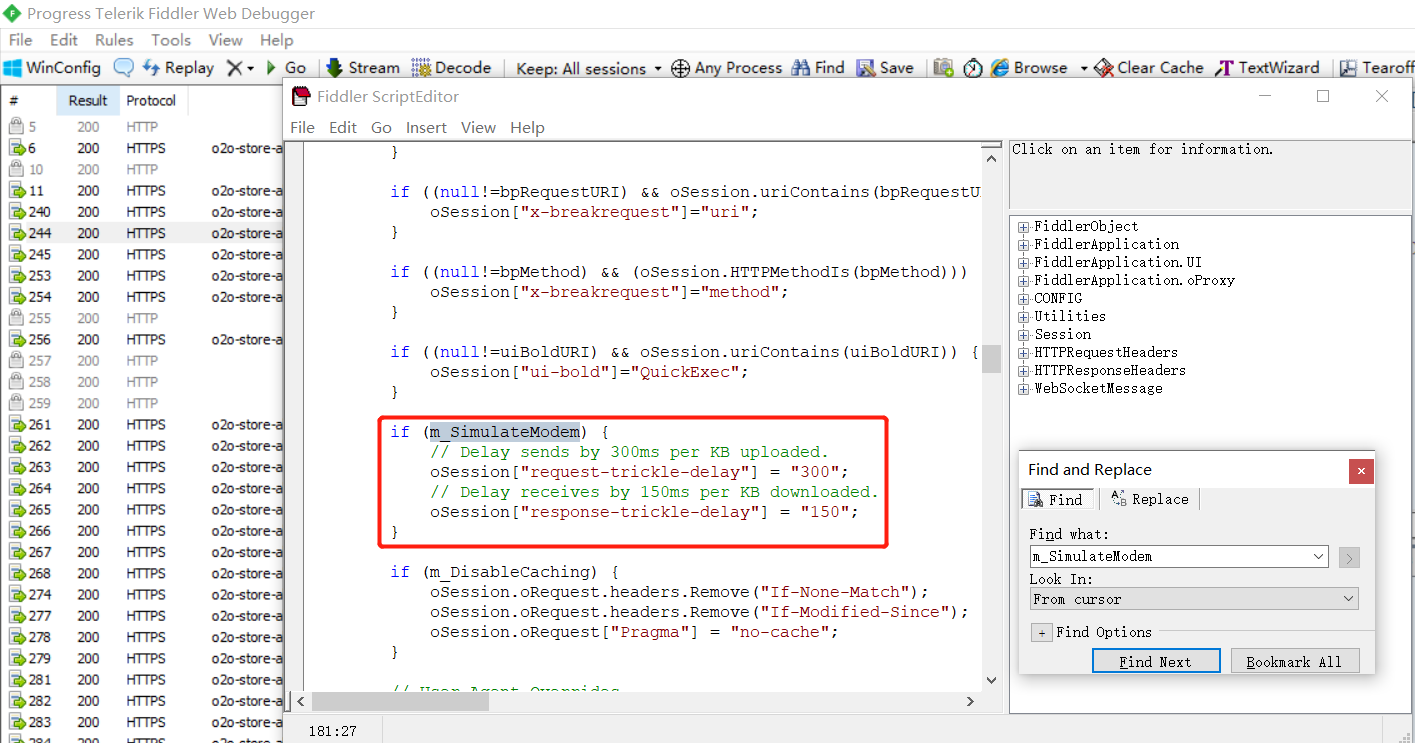Open Fiddler main Rules menu
Viewport: 1415px width, 743px height.
[x=114, y=40]
